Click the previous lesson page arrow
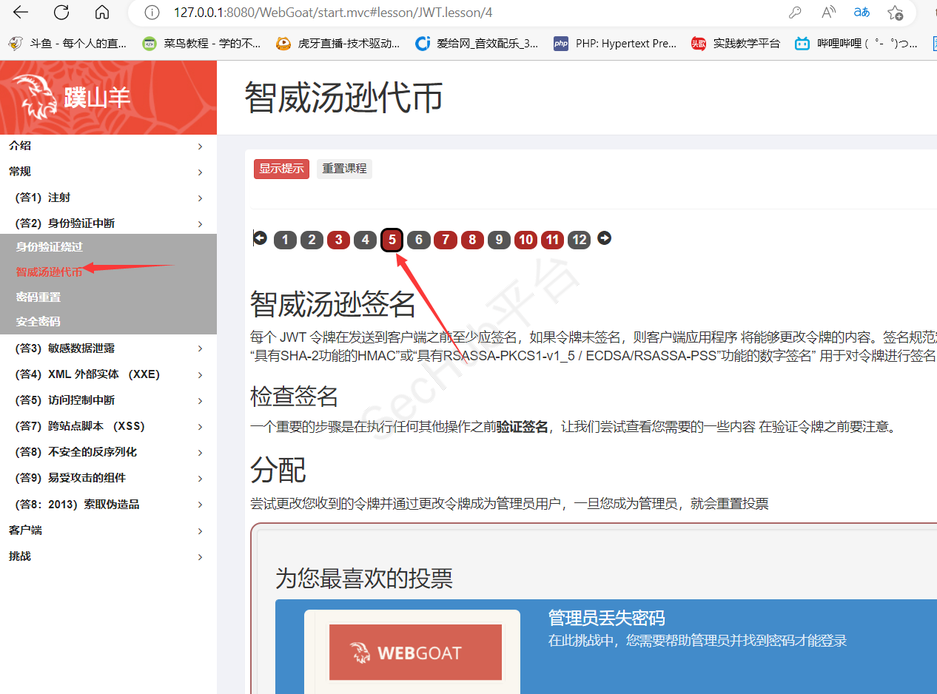 click(x=260, y=239)
